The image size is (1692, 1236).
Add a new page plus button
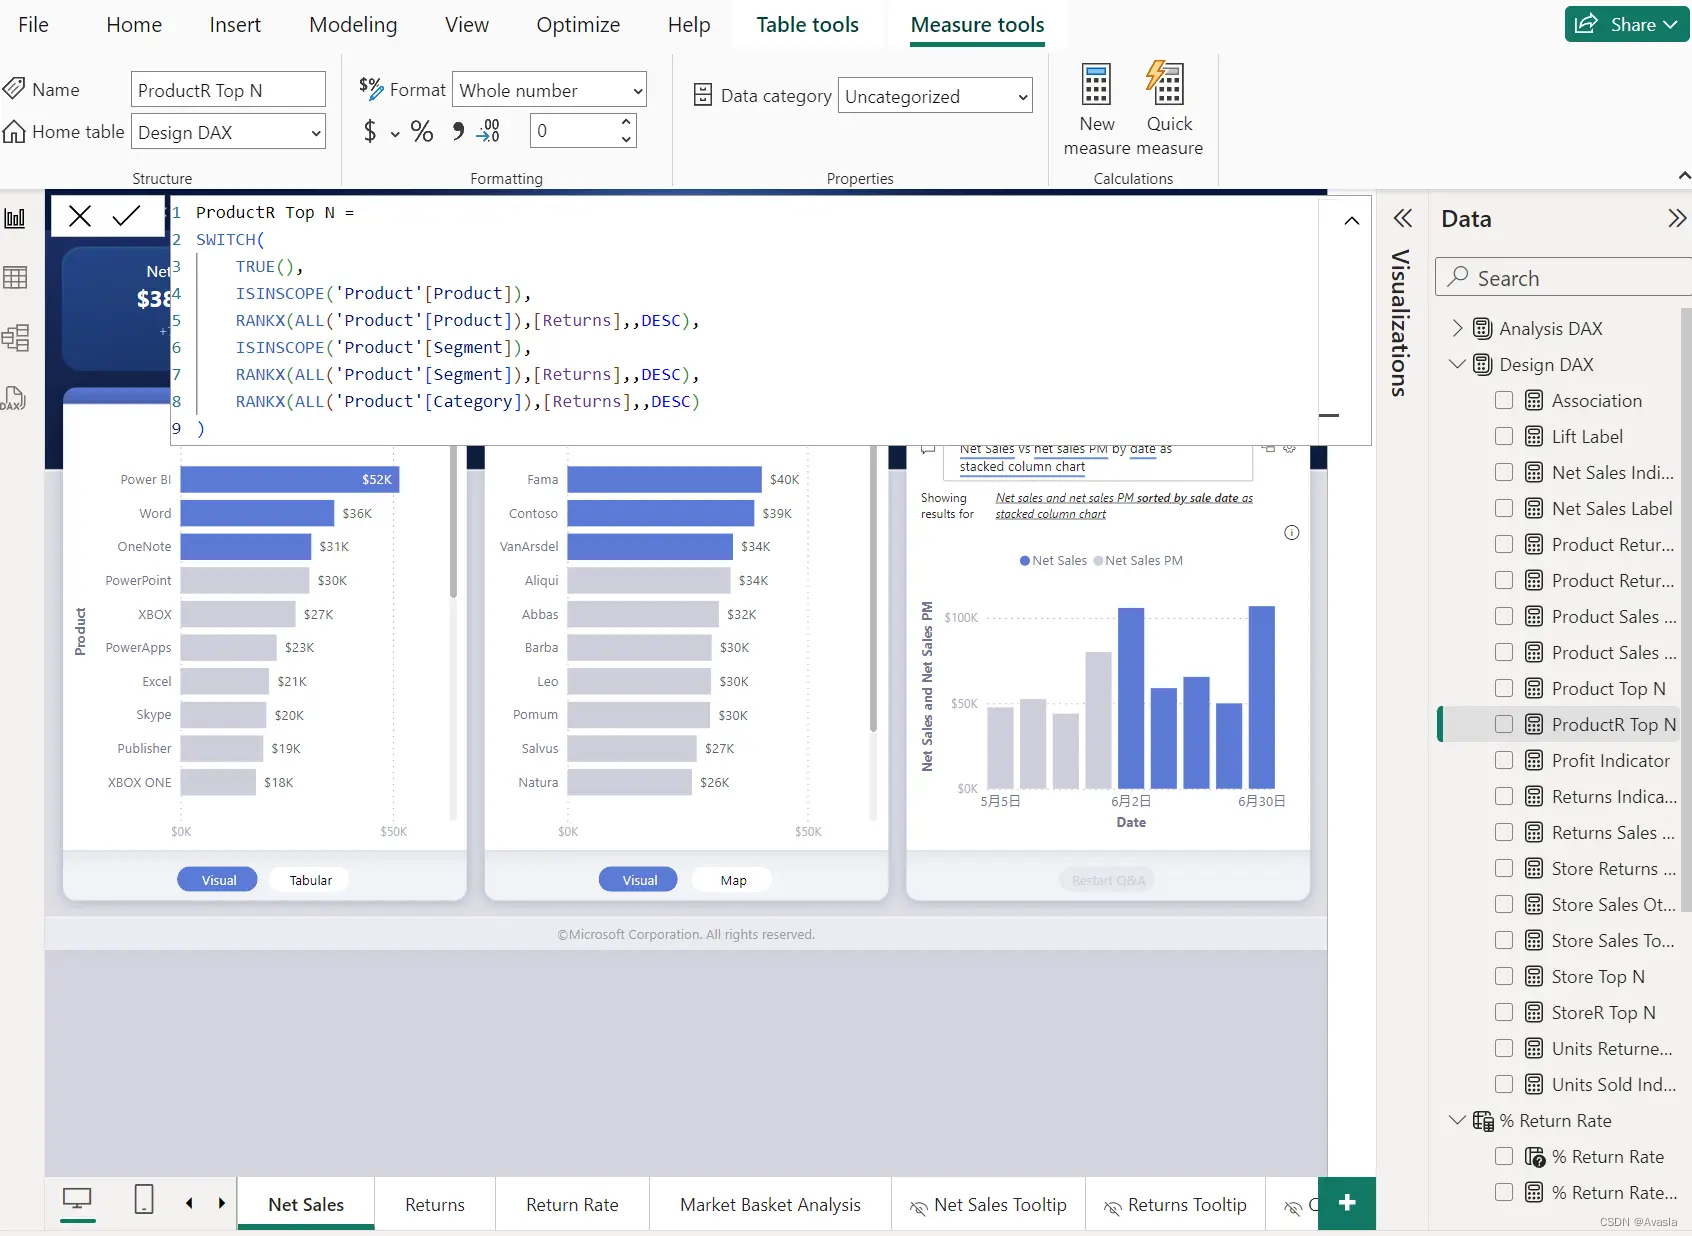point(1347,1203)
